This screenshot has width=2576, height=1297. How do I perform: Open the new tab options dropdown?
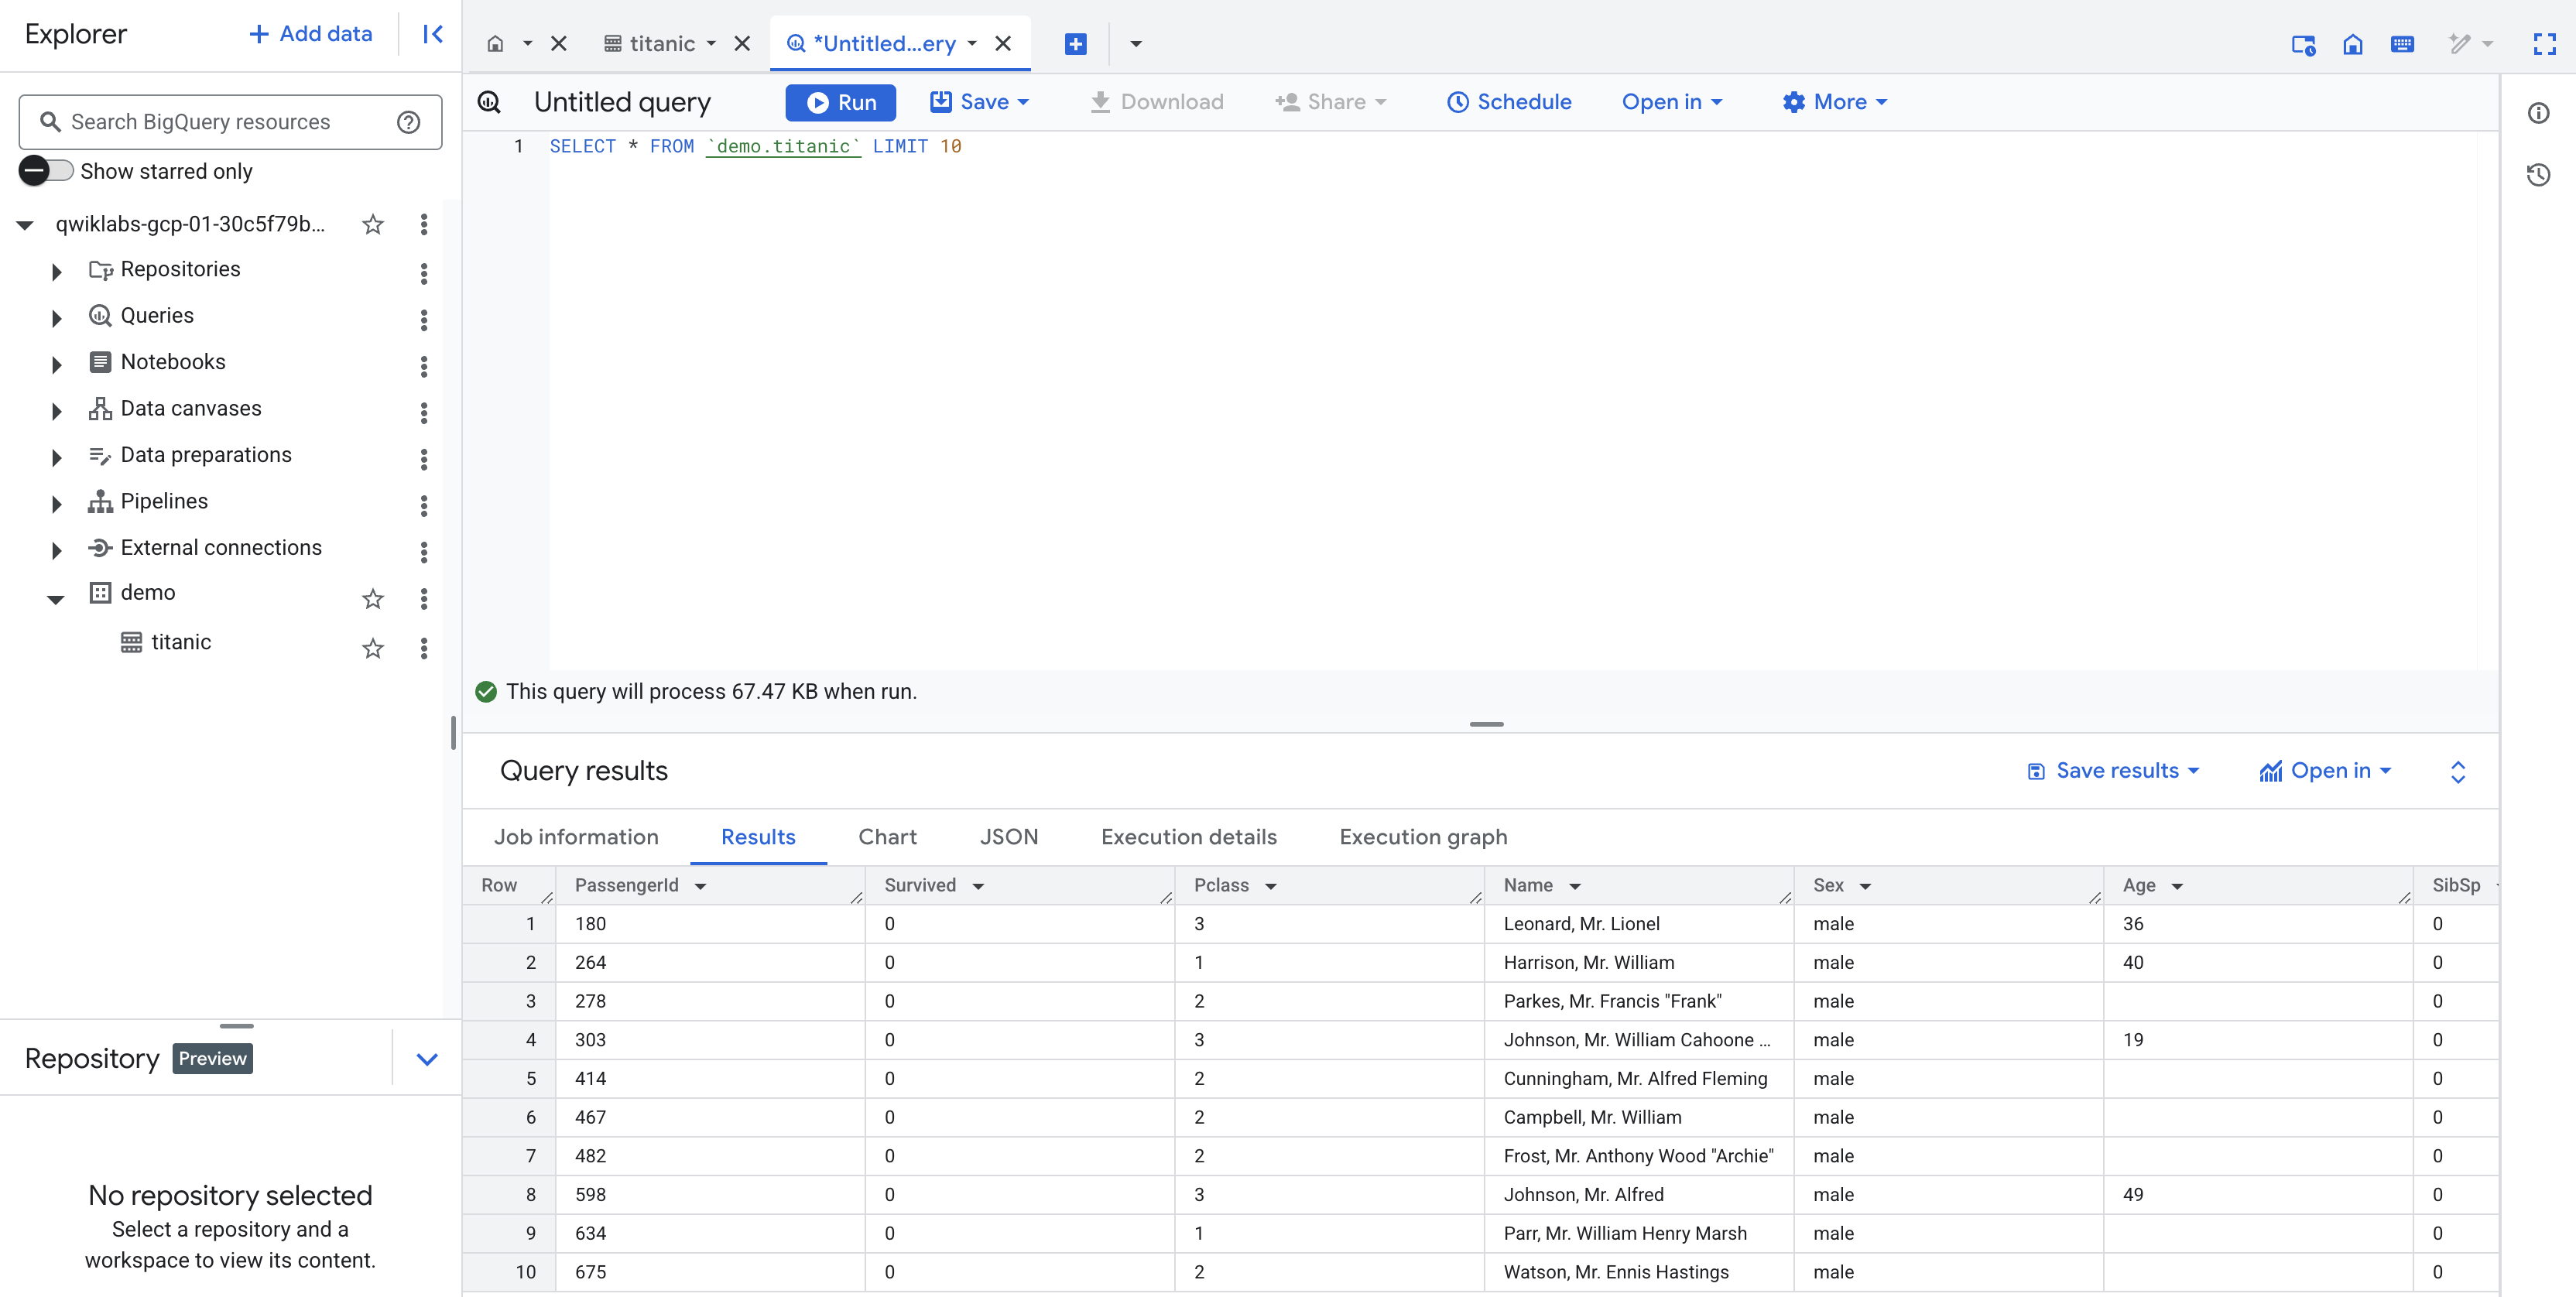1136,44
